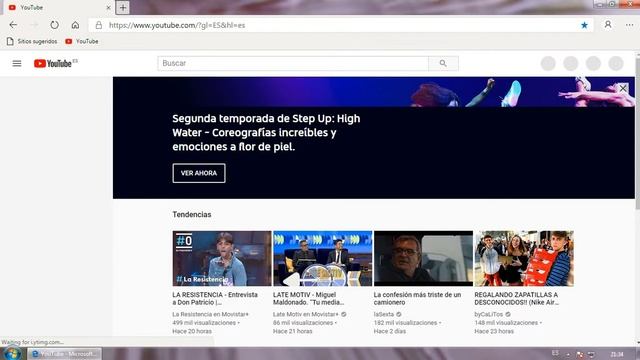Visit La Resistencia en Movistar+ channel
Screen dimensions: 640x360
(211, 314)
